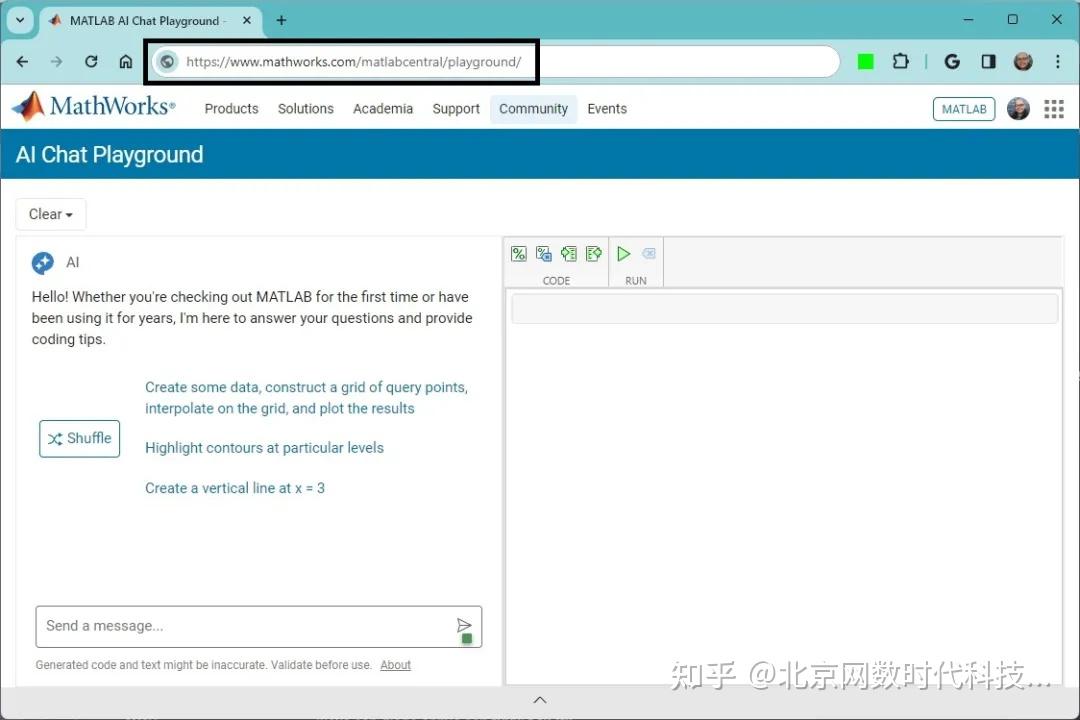The image size is (1080, 720).
Task: Click the browser extensions puzzle icon
Action: [x=900, y=61]
